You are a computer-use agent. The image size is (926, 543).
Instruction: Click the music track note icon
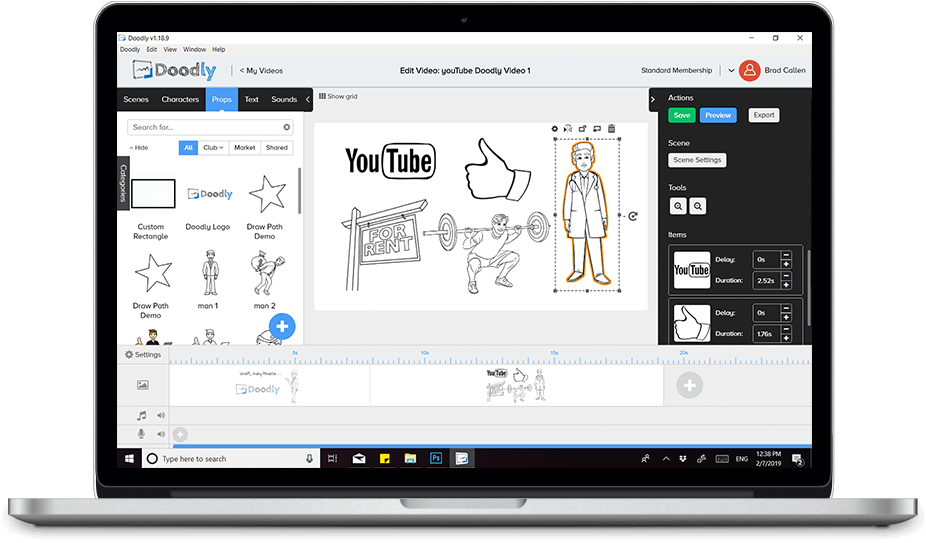pyautogui.click(x=142, y=415)
